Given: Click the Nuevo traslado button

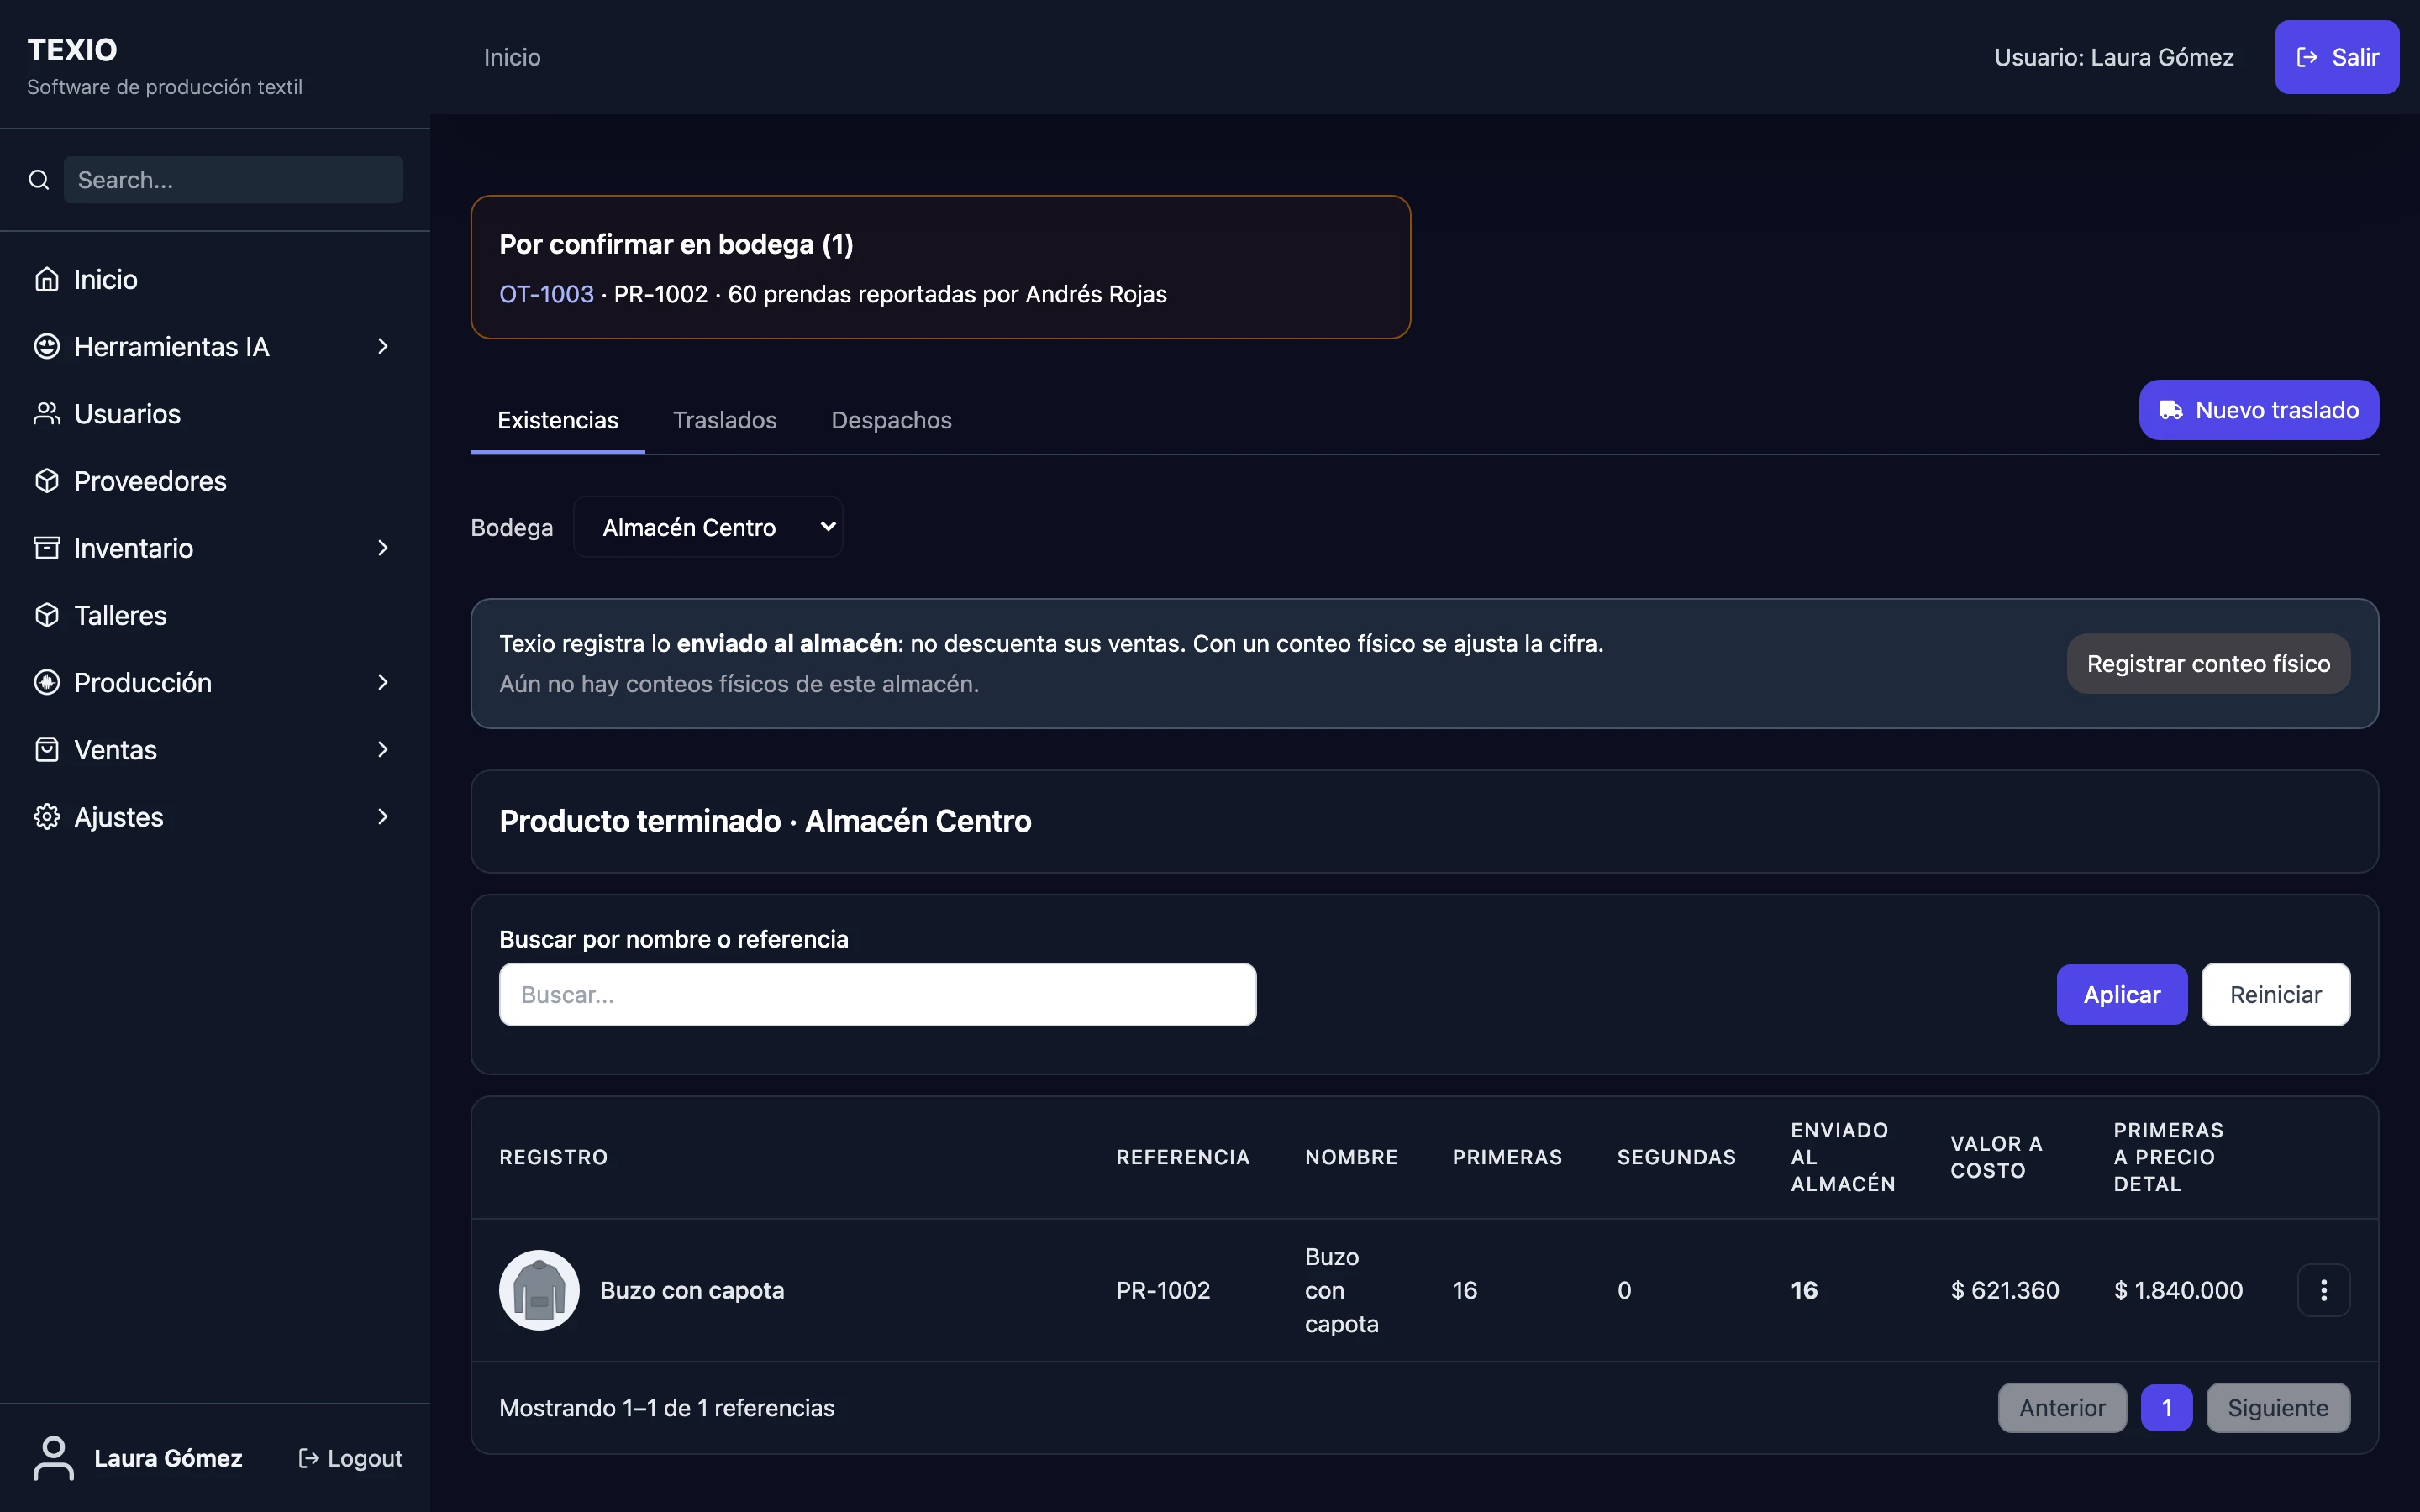Looking at the screenshot, I should tap(2259, 410).
